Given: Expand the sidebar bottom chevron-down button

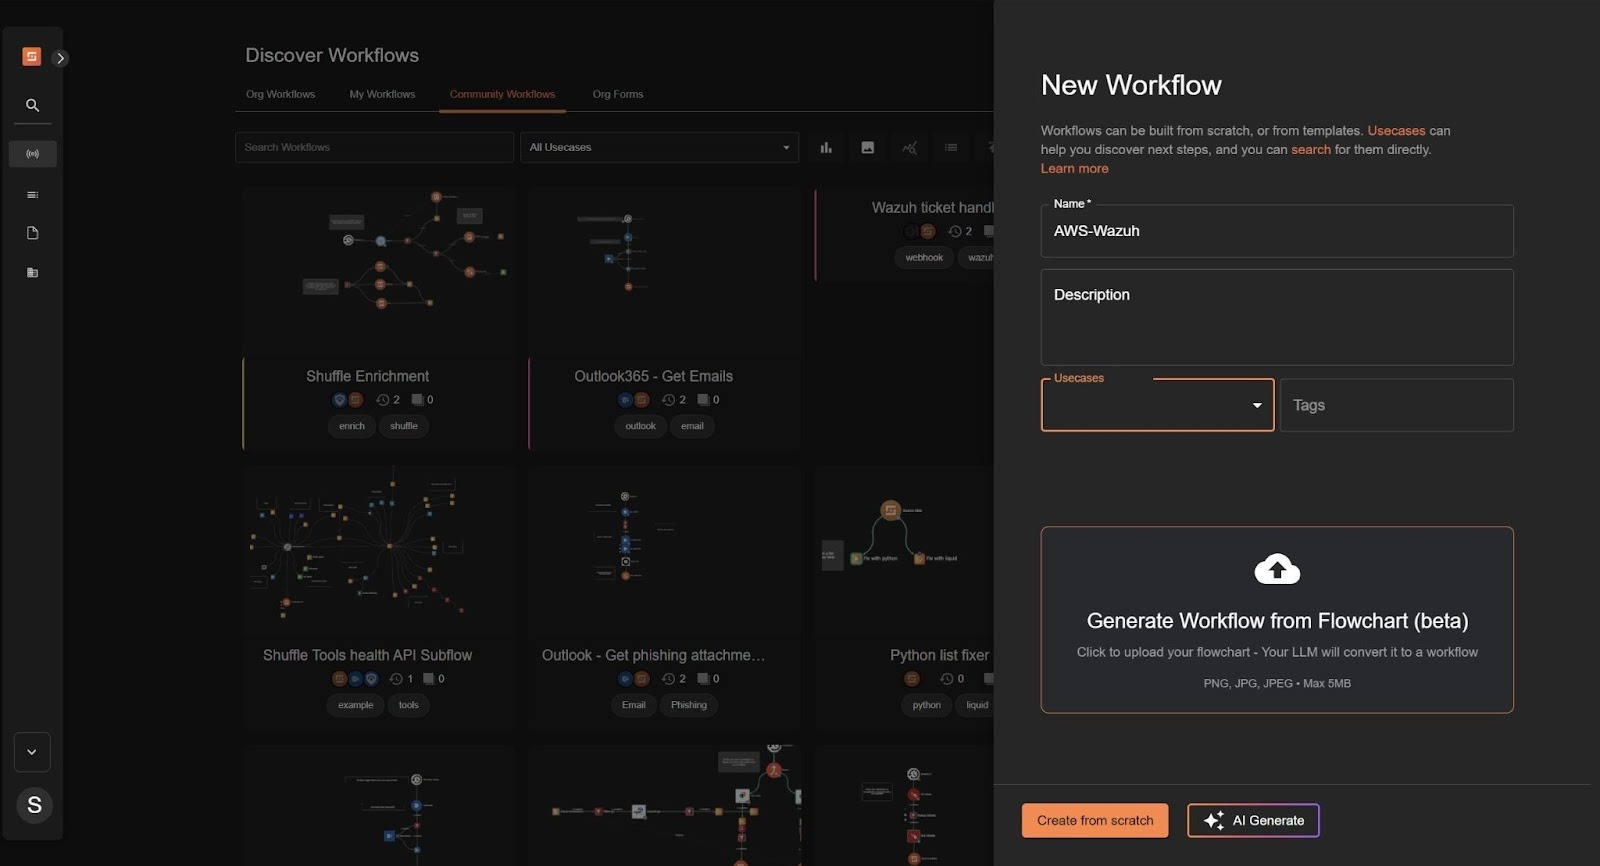Looking at the screenshot, I should tap(32, 752).
